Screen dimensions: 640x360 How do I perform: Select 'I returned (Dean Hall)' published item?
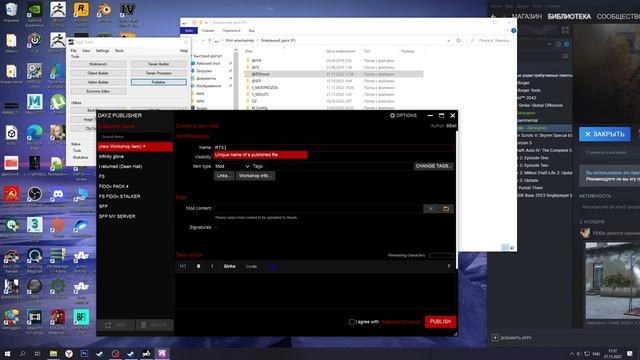tap(135, 167)
